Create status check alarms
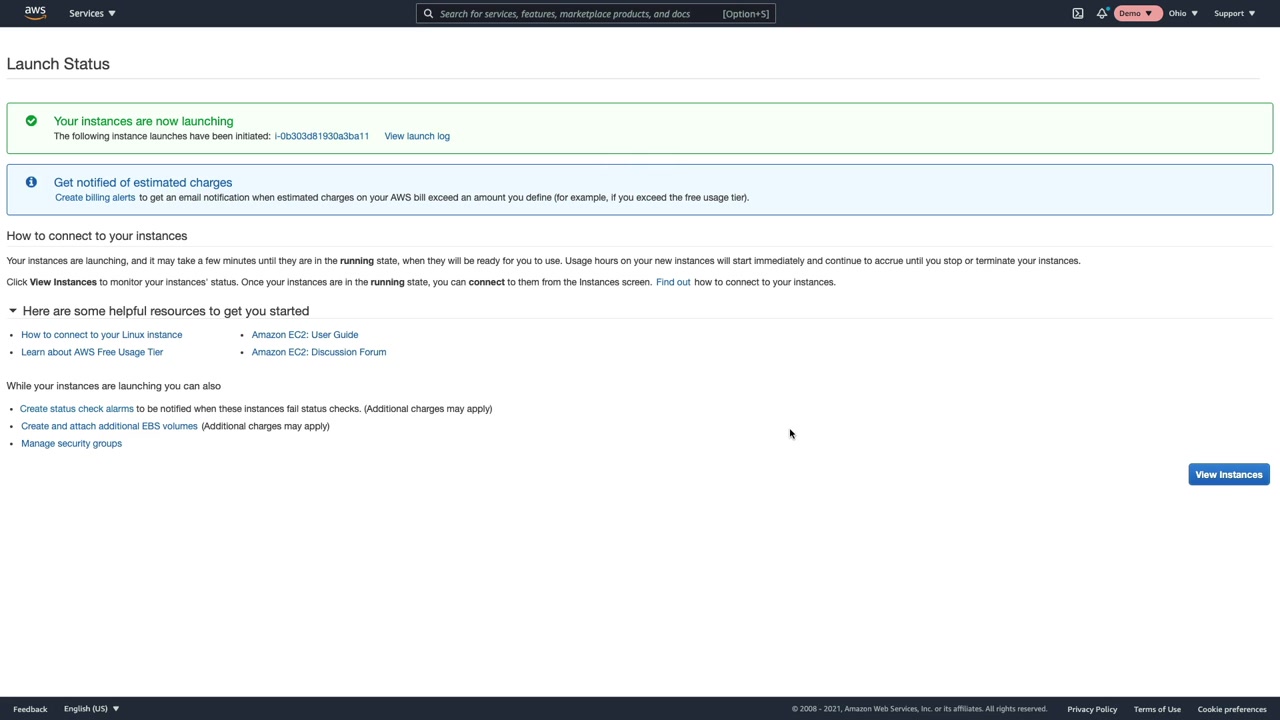The width and height of the screenshot is (1280, 720). pos(77,409)
